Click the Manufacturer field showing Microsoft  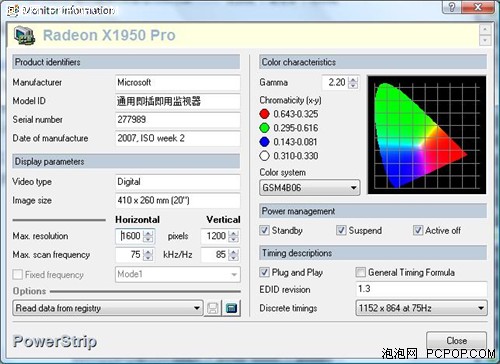[x=178, y=82]
